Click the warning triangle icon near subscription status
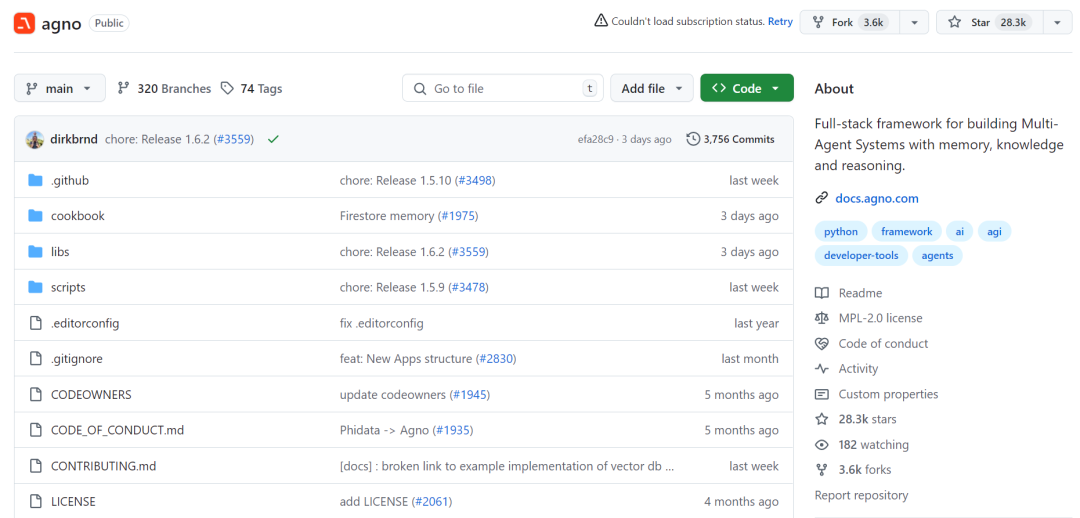Screen dimensions: 1080x518 (x=601, y=21)
